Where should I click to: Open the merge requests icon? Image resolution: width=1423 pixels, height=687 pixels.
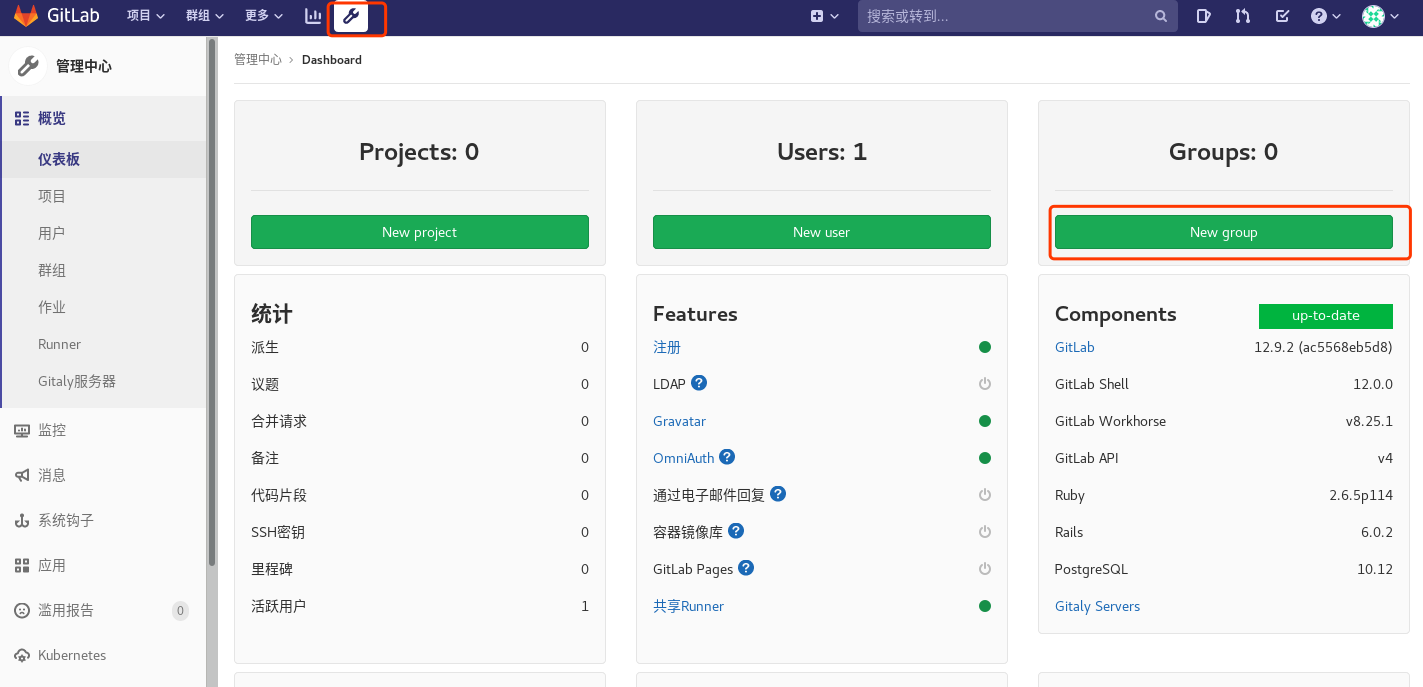click(x=1242, y=16)
